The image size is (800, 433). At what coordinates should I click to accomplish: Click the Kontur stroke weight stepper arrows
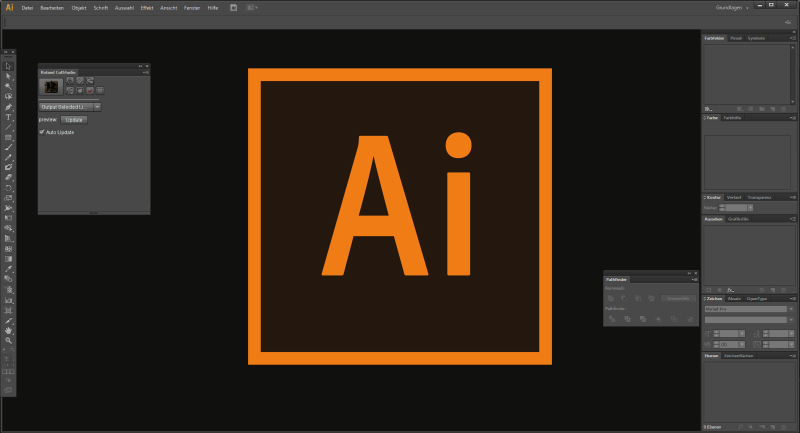point(722,208)
